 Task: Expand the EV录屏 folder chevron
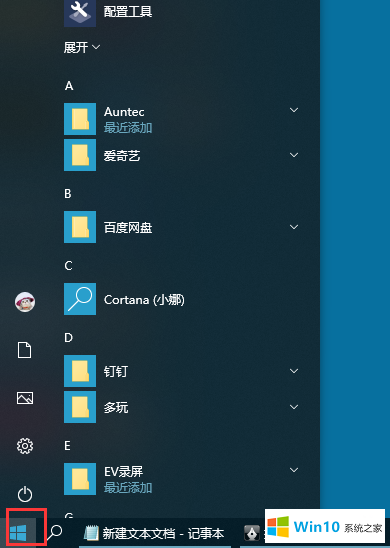coord(294,470)
